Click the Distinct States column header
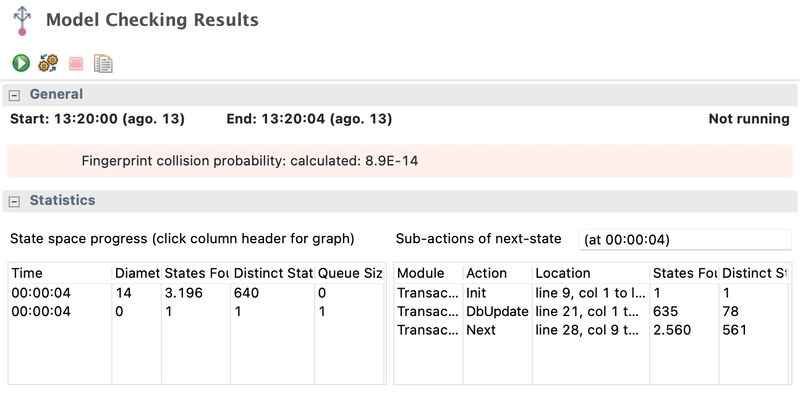Viewport: 800px width, 400px height. click(272, 273)
